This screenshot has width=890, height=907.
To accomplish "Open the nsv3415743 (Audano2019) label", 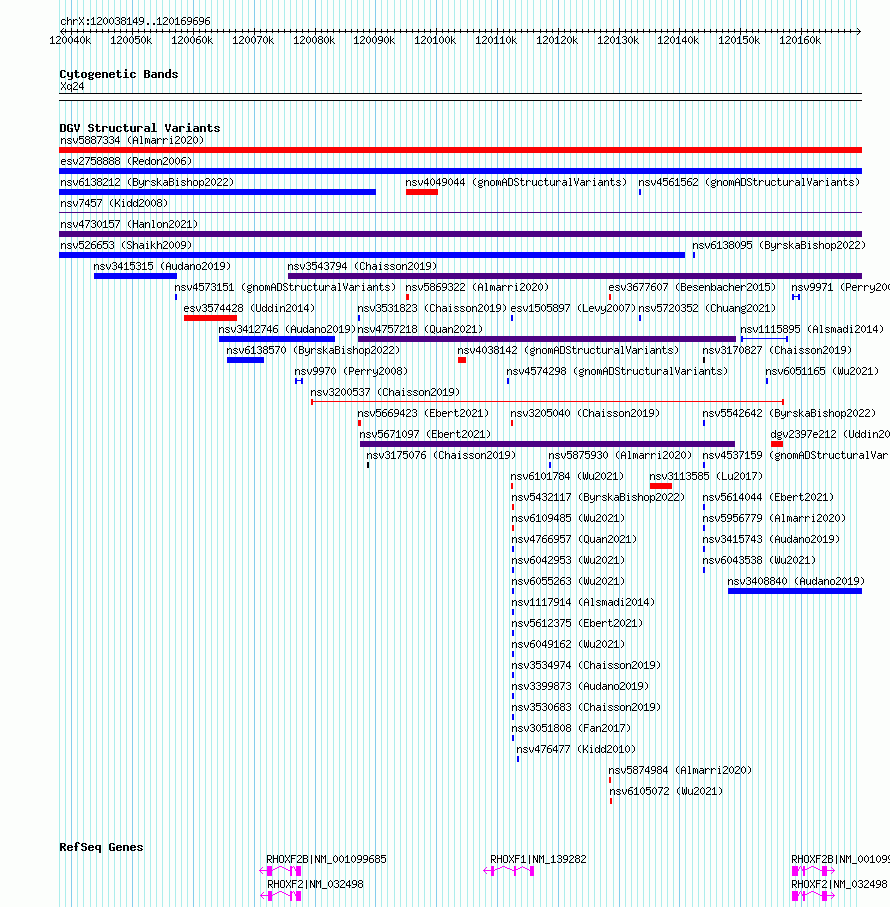I will (x=771, y=540).
